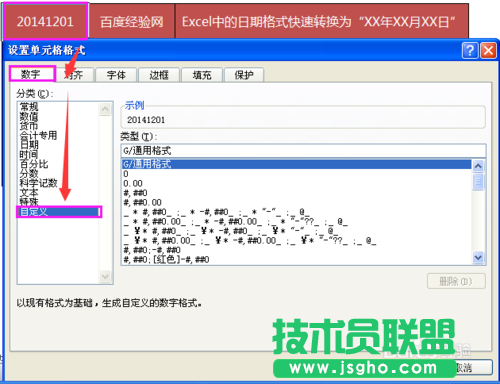Image resolution: width=500 pixels, height=384 pixels.
Task: Choose the 文本 category
Action: pyautogui.click(x=29, y=192)
